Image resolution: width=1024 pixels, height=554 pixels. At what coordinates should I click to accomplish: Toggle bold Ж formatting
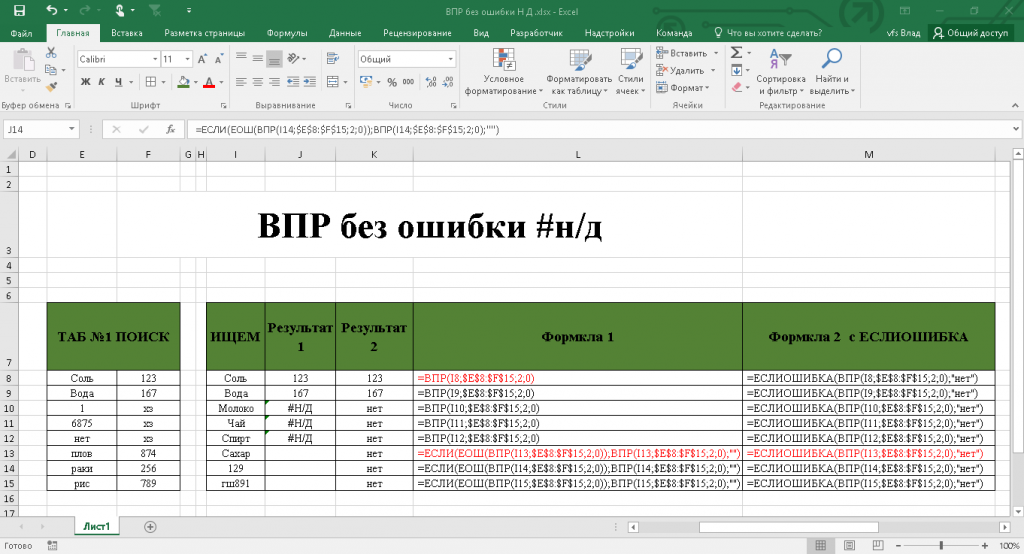tap(86, 82)
